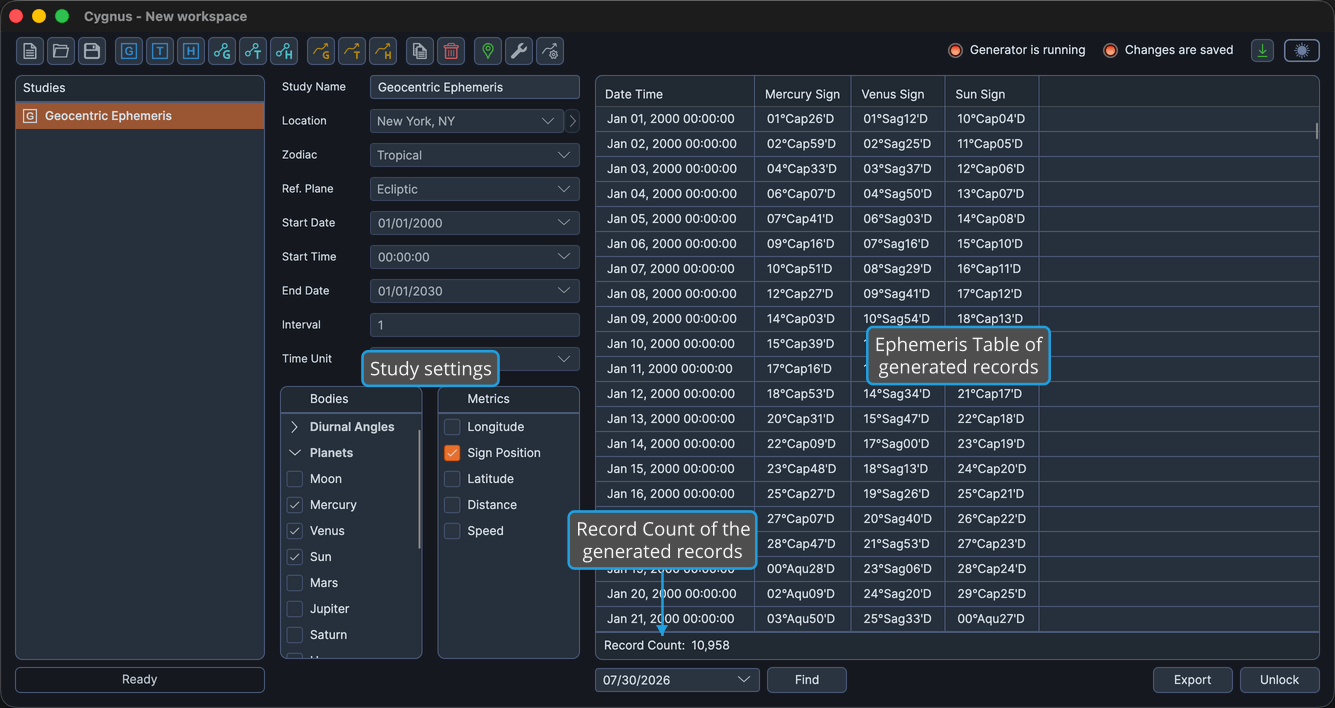Click the teal node H study icon
This screenshot has height=708, width=1335.
pyautogui.click(x=284, y=51)
